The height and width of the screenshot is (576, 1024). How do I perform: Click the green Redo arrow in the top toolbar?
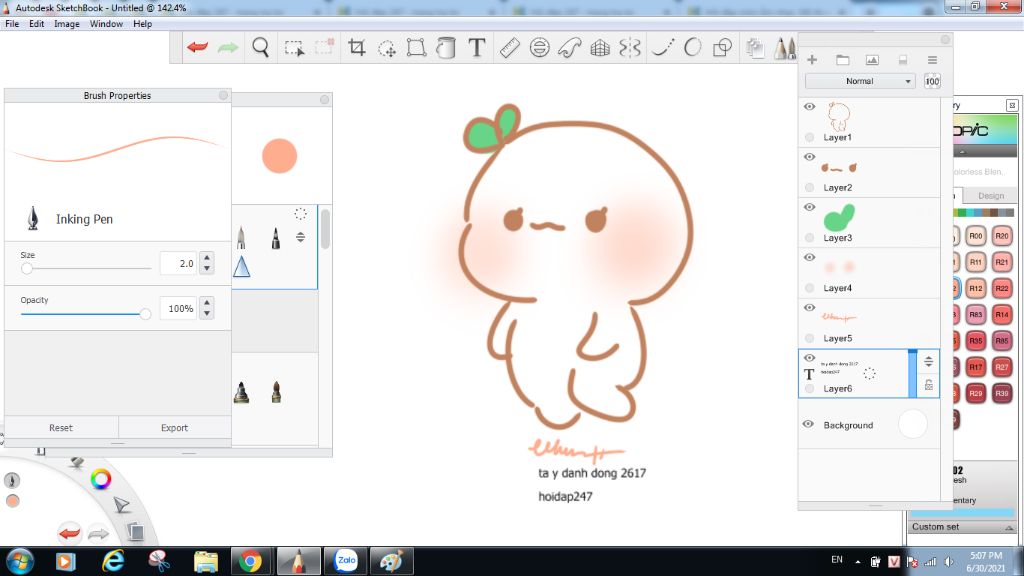(x=228, y=47)
